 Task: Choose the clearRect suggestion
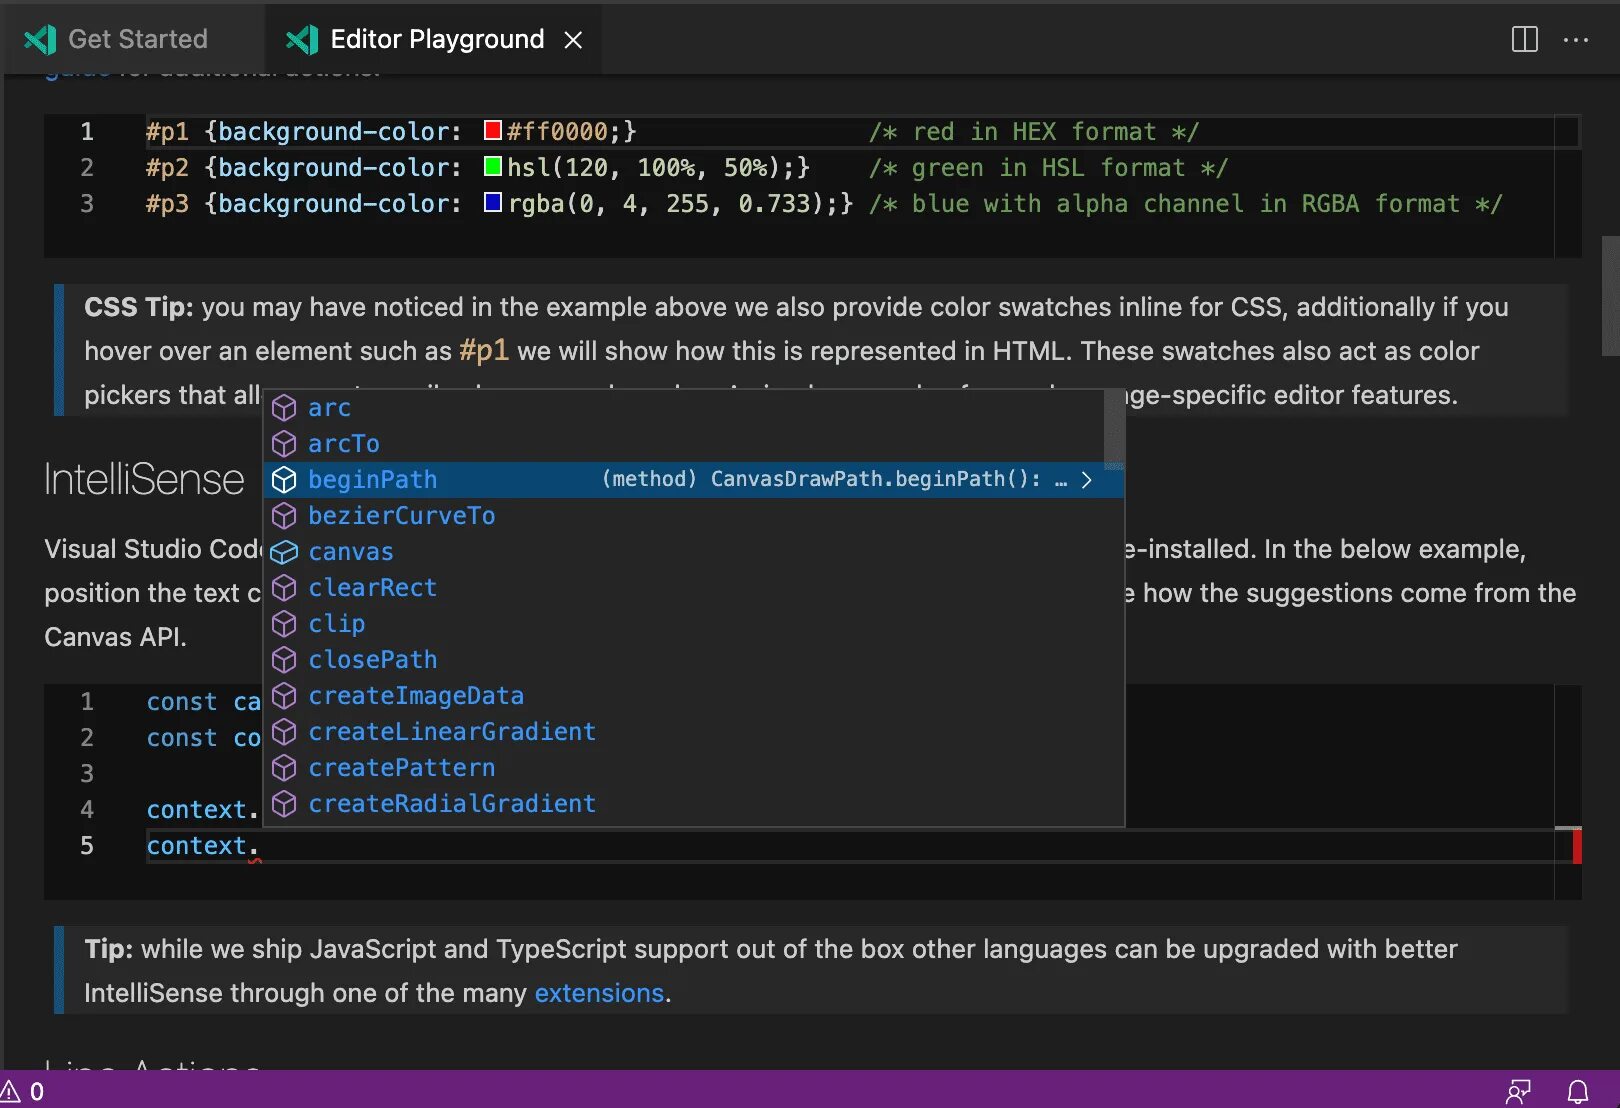pos(694,588)
